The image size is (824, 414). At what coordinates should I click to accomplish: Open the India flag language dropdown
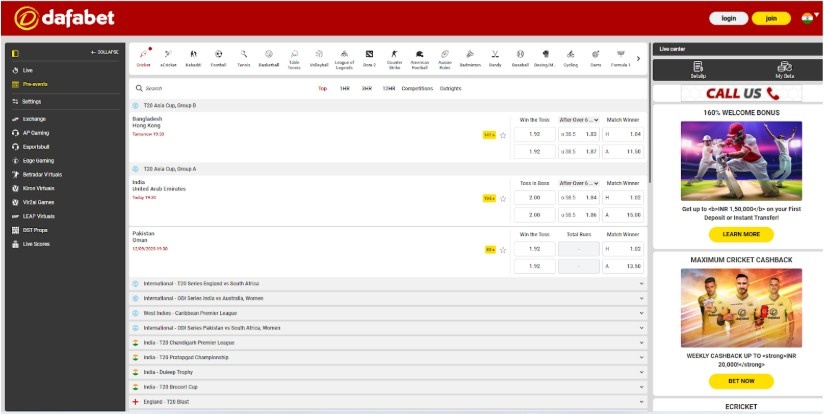(810, 18)
